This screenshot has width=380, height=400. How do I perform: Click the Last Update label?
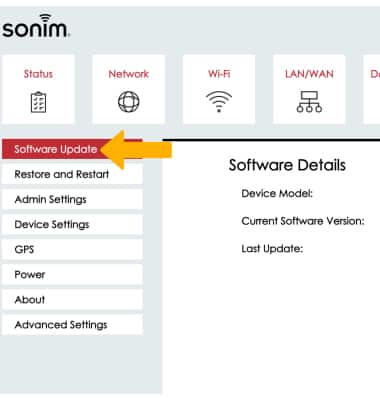click(272, 249)
